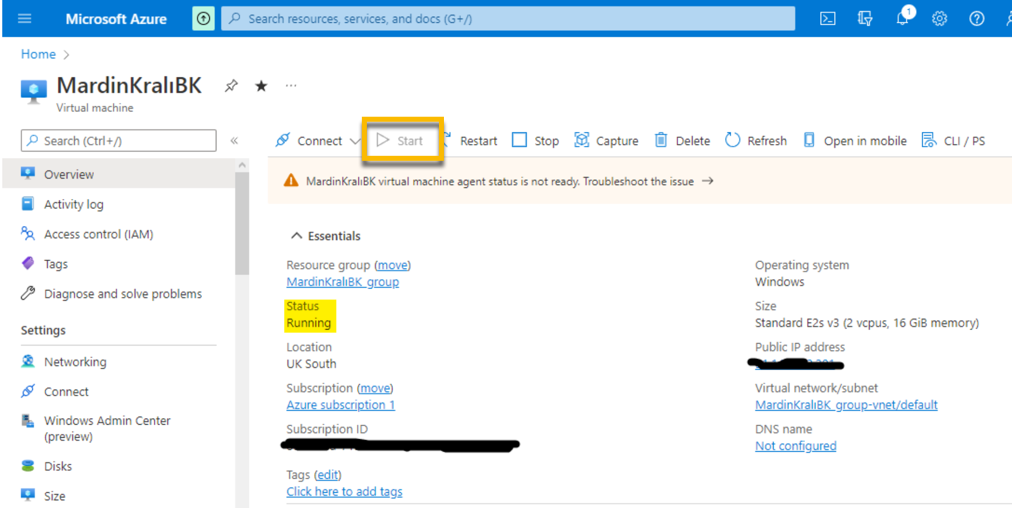The image size is (1012, 508).
Task: Select the Standard E2s v3 size text
Action: (867, 323)
